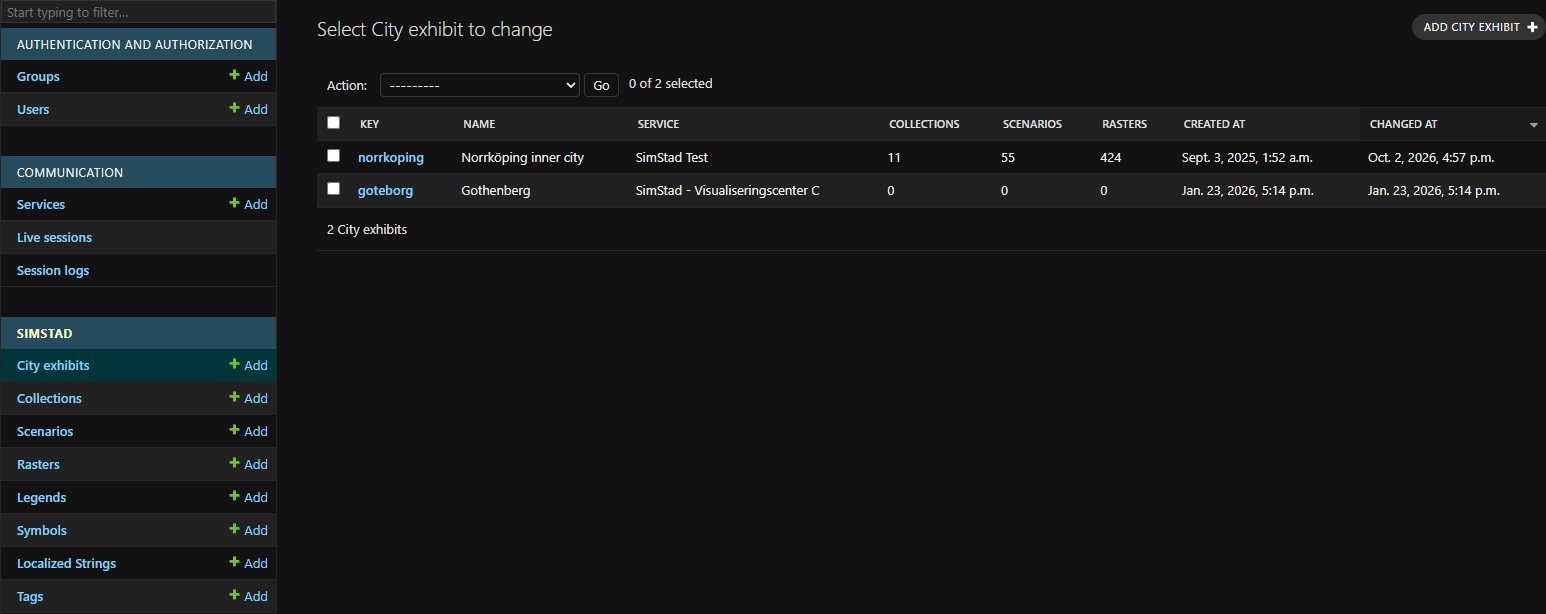Viewport: 1546px width, 614px height.
Task: Open the Services link in sidebar
Action: [x=41, y=205]
